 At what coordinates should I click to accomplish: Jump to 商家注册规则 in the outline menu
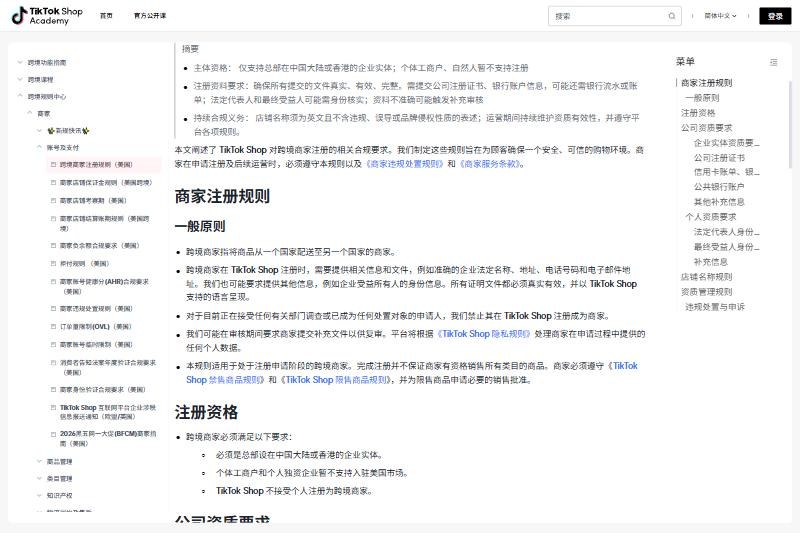(x=706, y=83)
